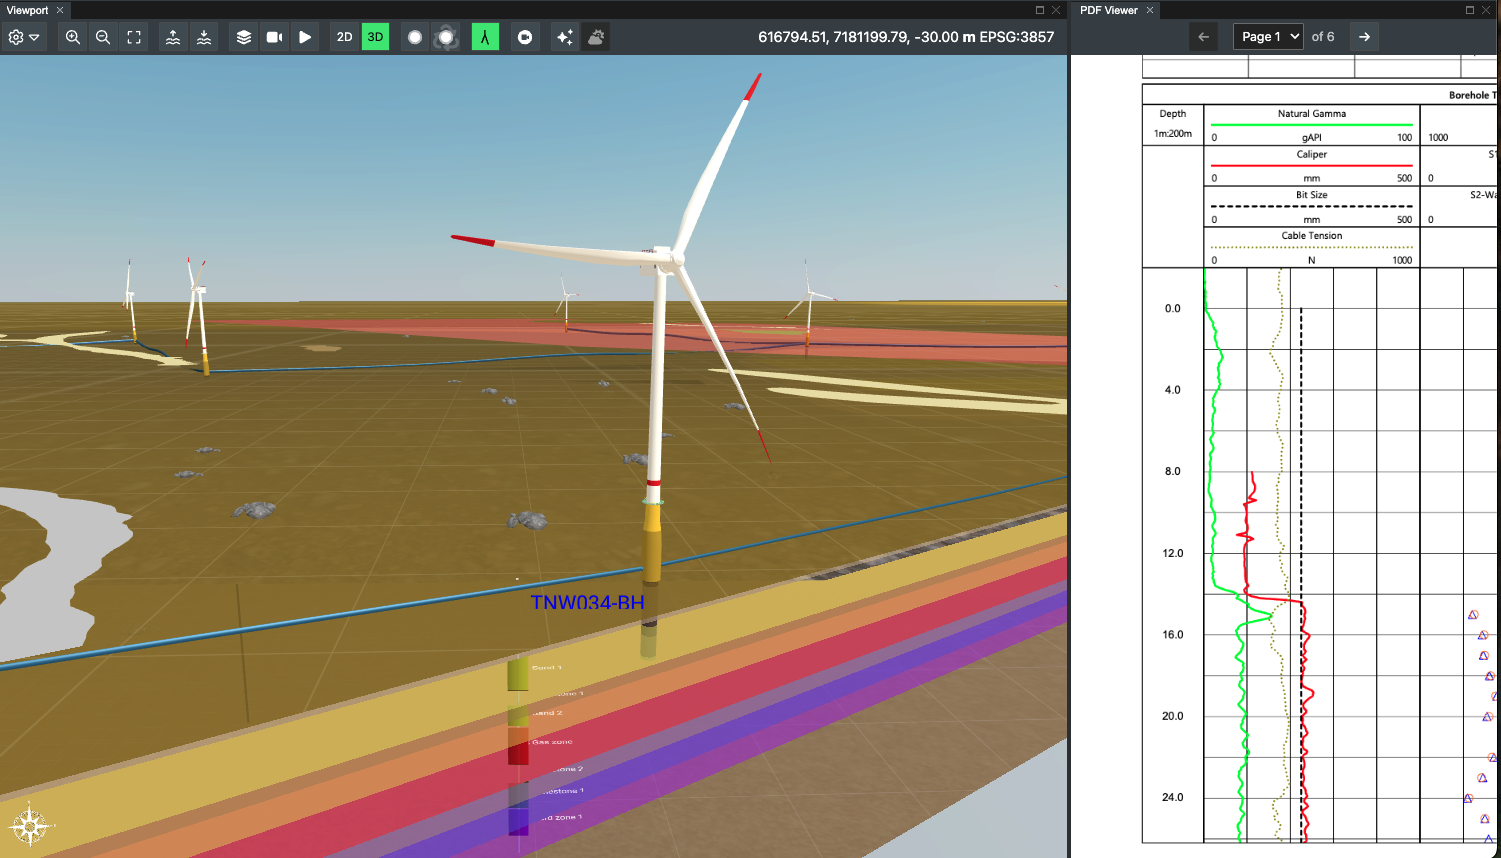Viewport: 1501px width, 858px height.
Task: Click the weather cloud settings icon
Action: coord(596,37)
